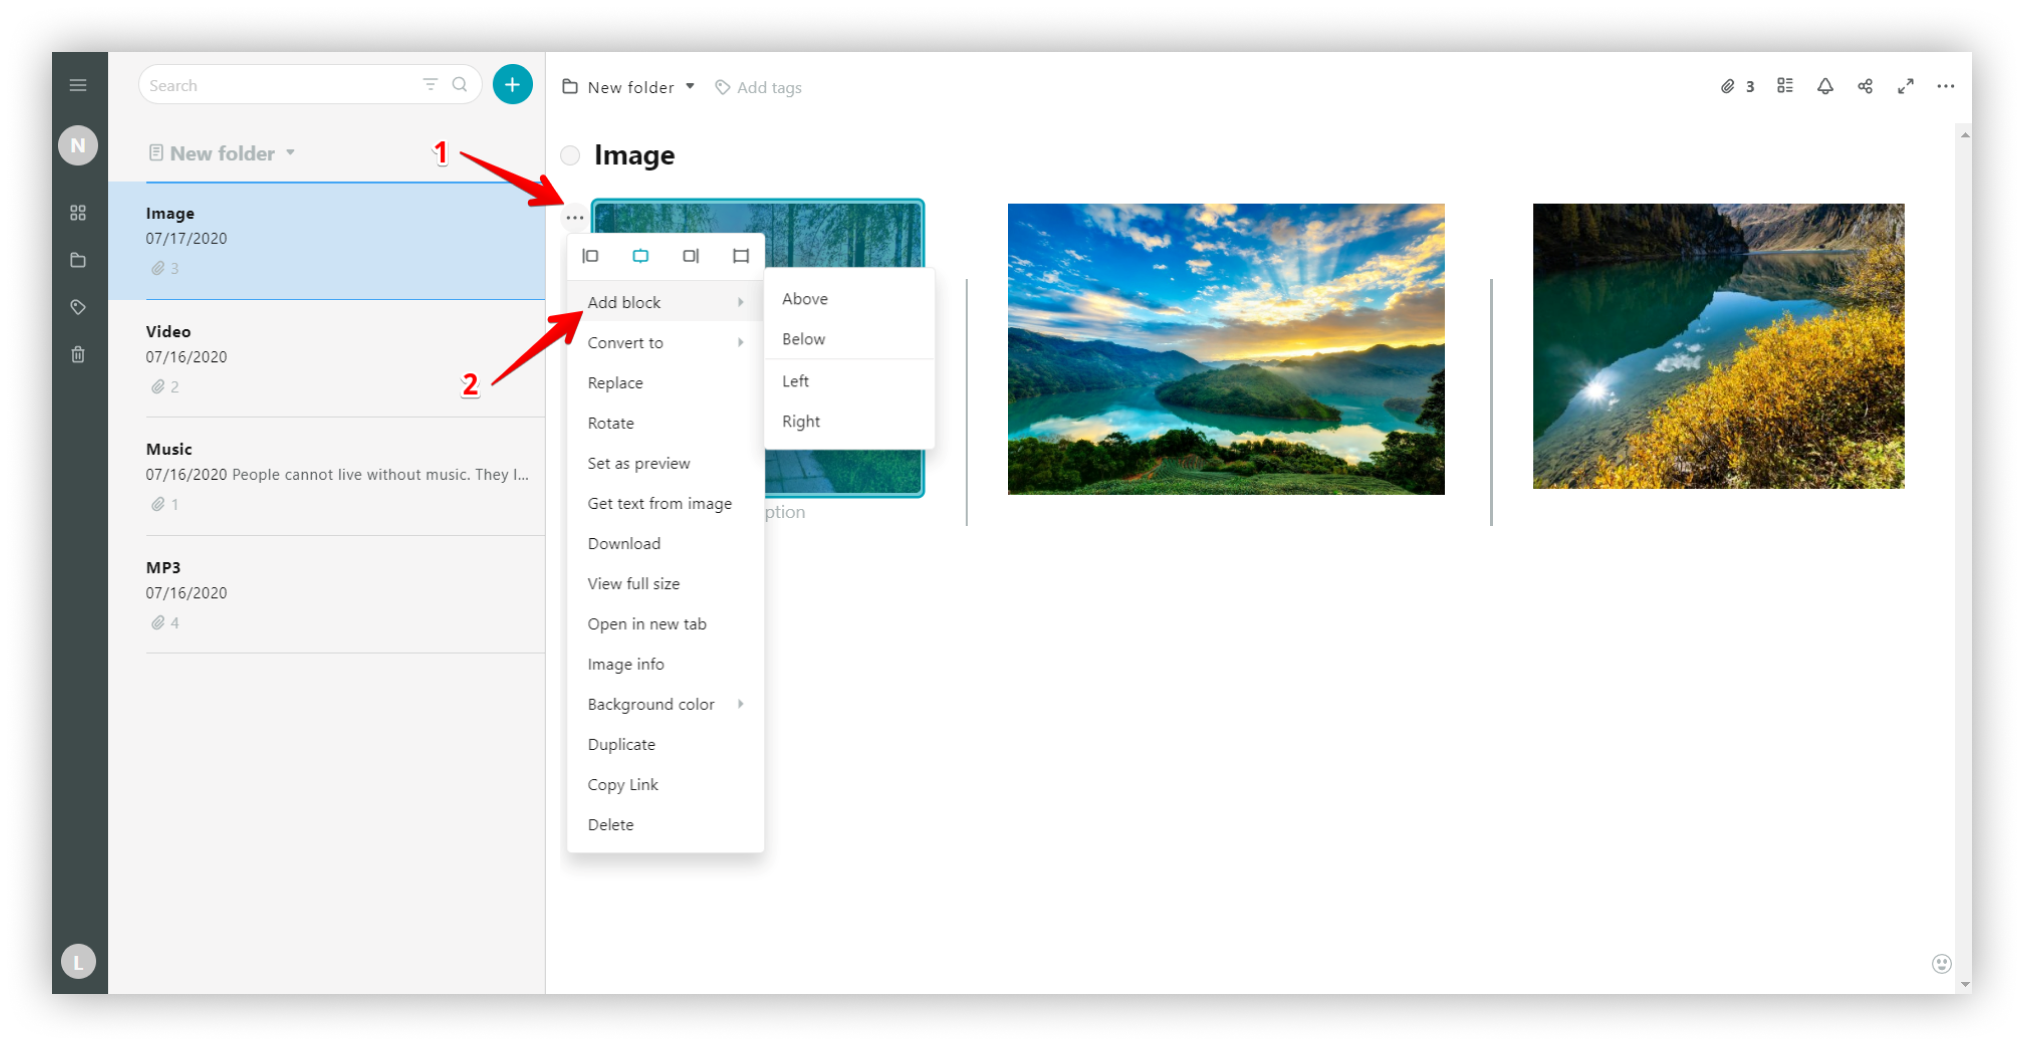The image size is (2024, 1046).
Task: Select Open in new tab
Action: (665, 624)
